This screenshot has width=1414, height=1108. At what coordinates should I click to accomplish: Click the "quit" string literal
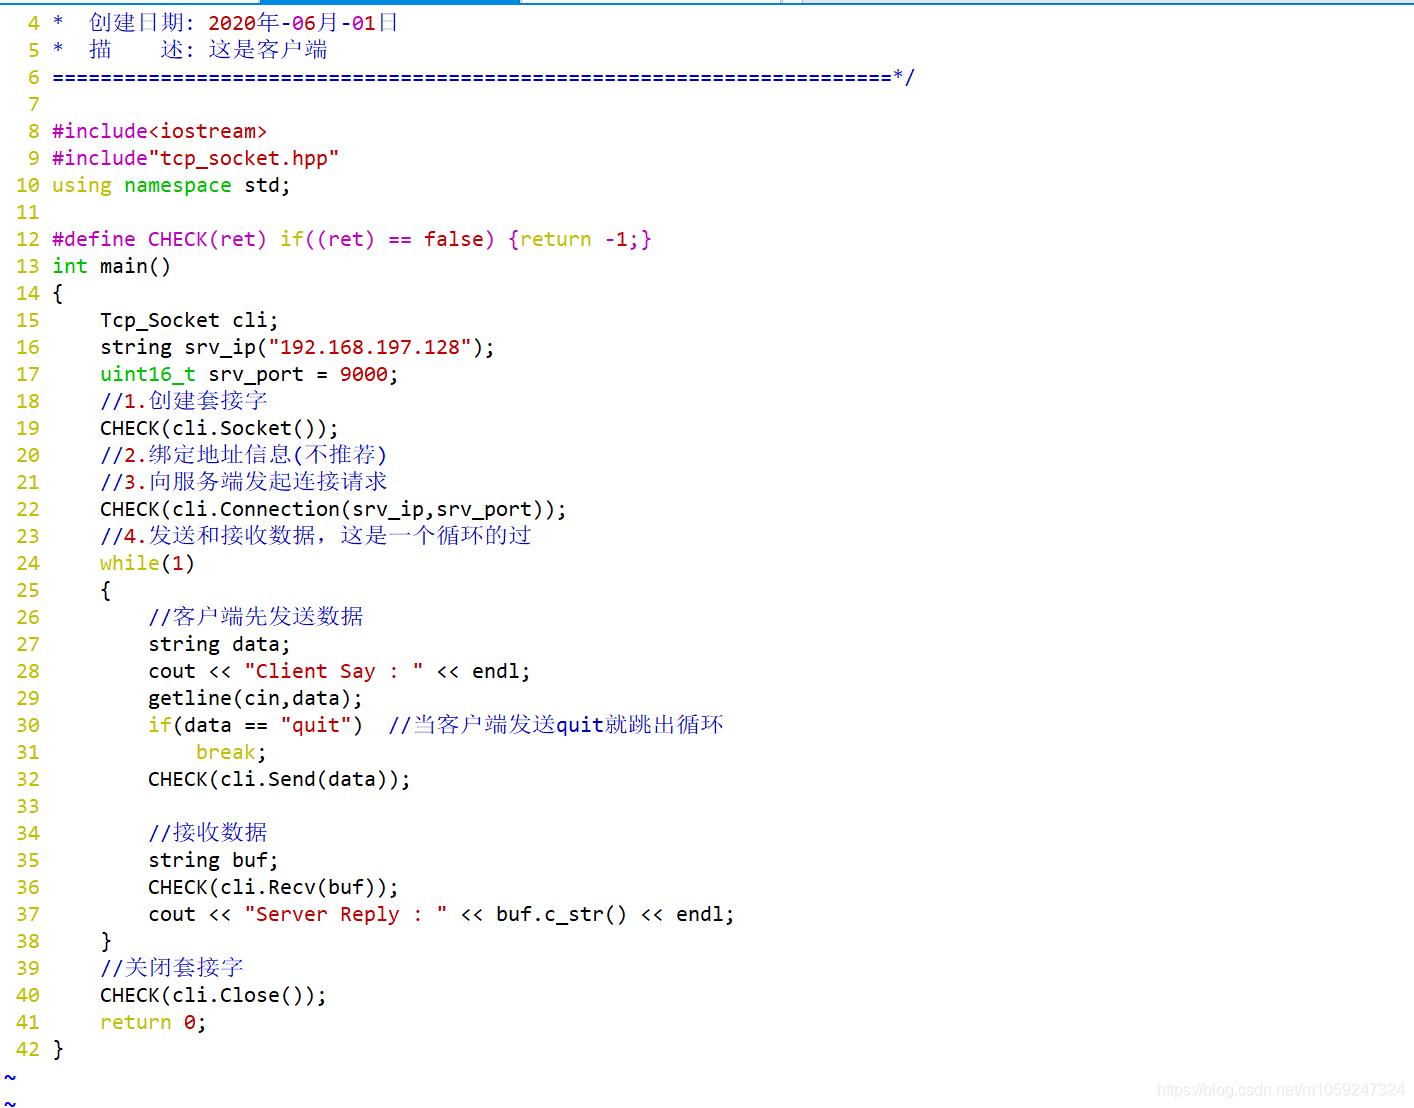(x=316, y=725)
